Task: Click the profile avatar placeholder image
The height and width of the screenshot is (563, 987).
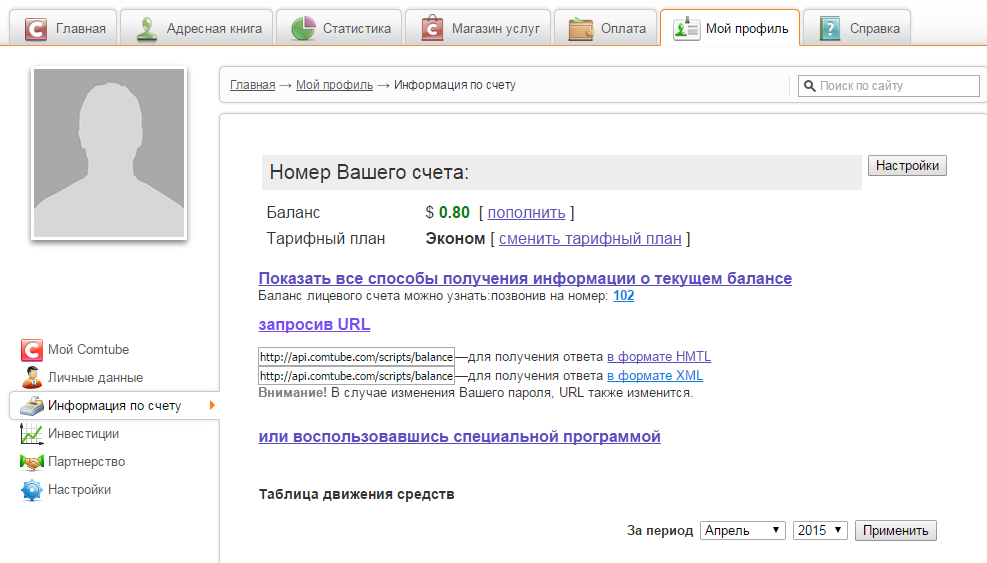Action: click(109, 153)
